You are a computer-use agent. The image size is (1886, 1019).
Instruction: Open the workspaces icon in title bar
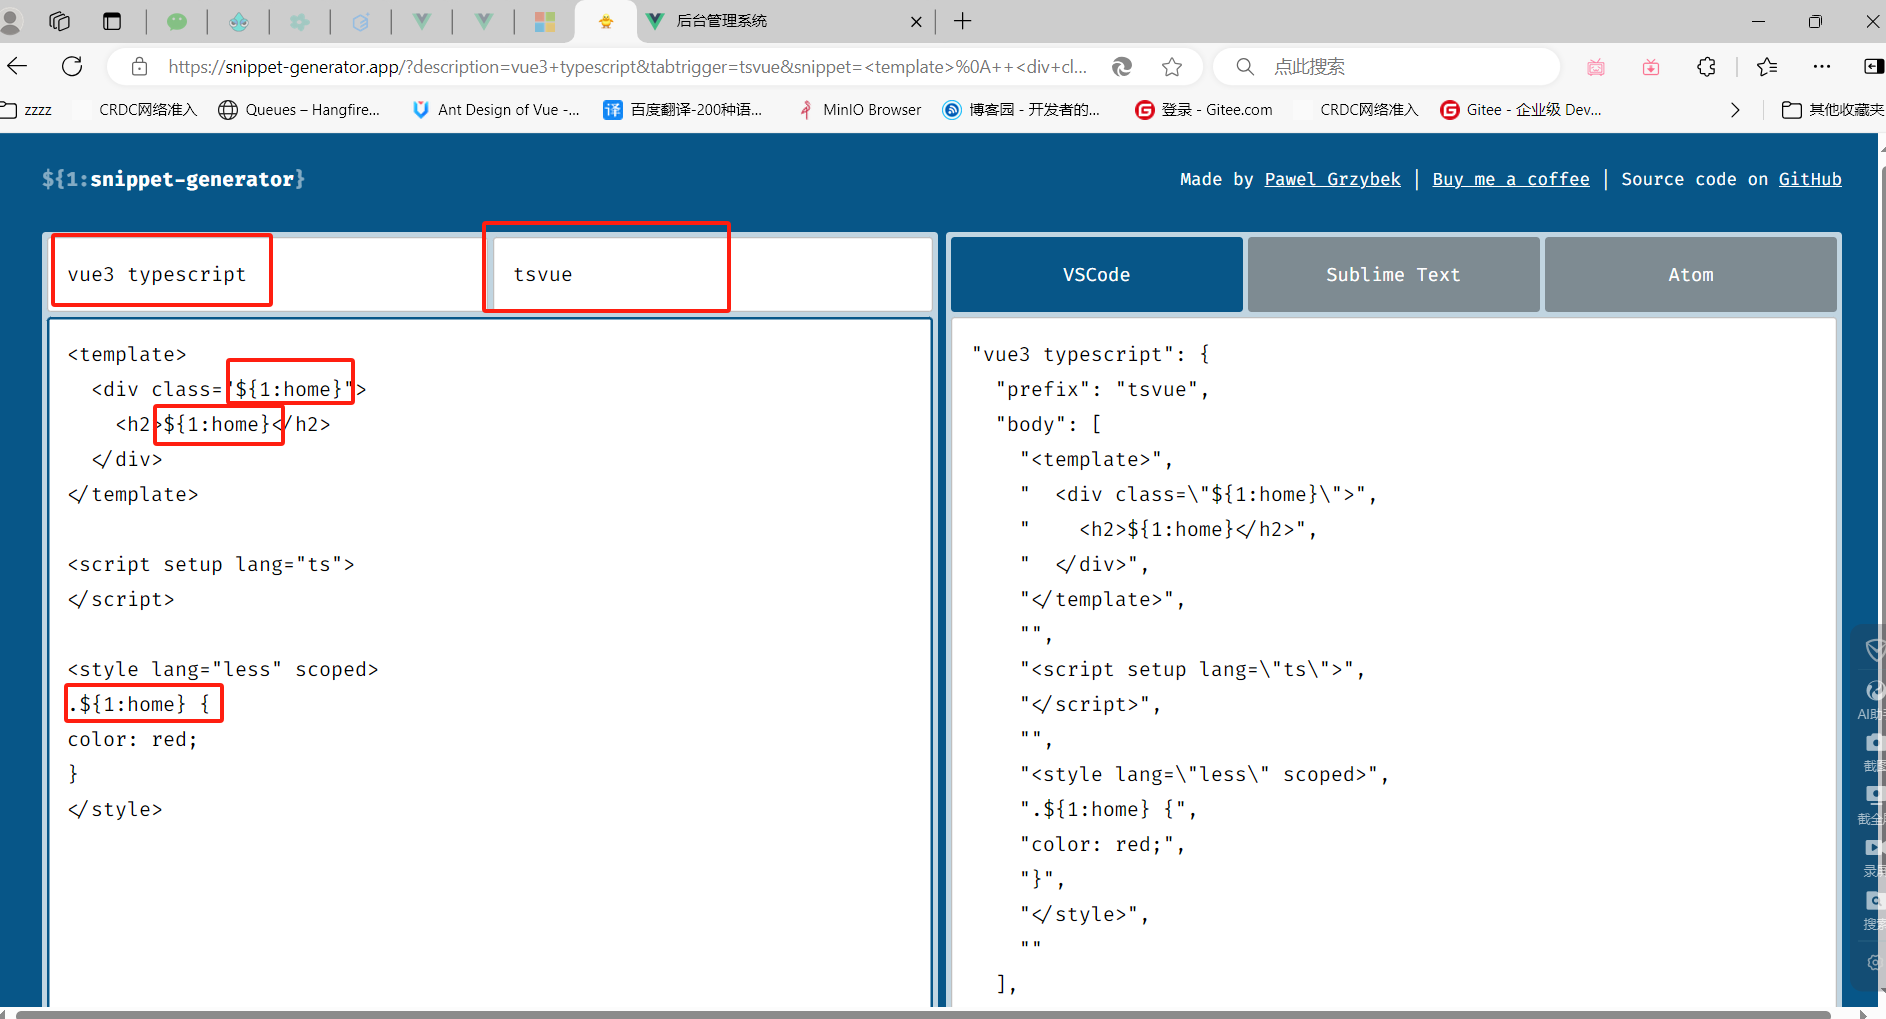pos(60,21)
